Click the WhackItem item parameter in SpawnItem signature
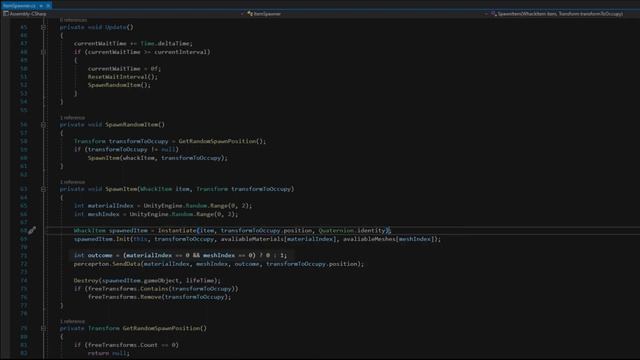640x360 pixels. tap(165, 189)
